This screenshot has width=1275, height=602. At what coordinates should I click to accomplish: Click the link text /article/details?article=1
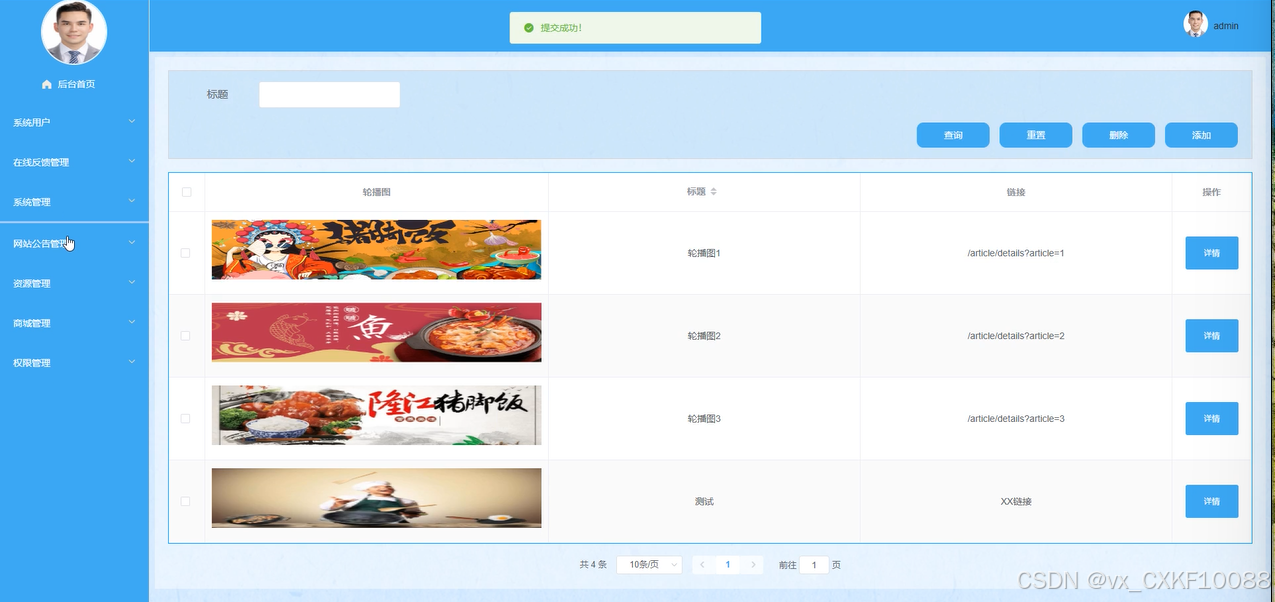1016,253
